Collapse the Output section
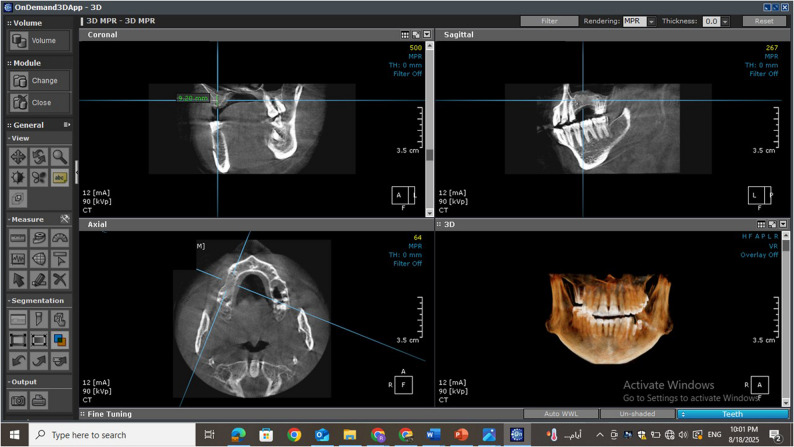 [23, 382]
